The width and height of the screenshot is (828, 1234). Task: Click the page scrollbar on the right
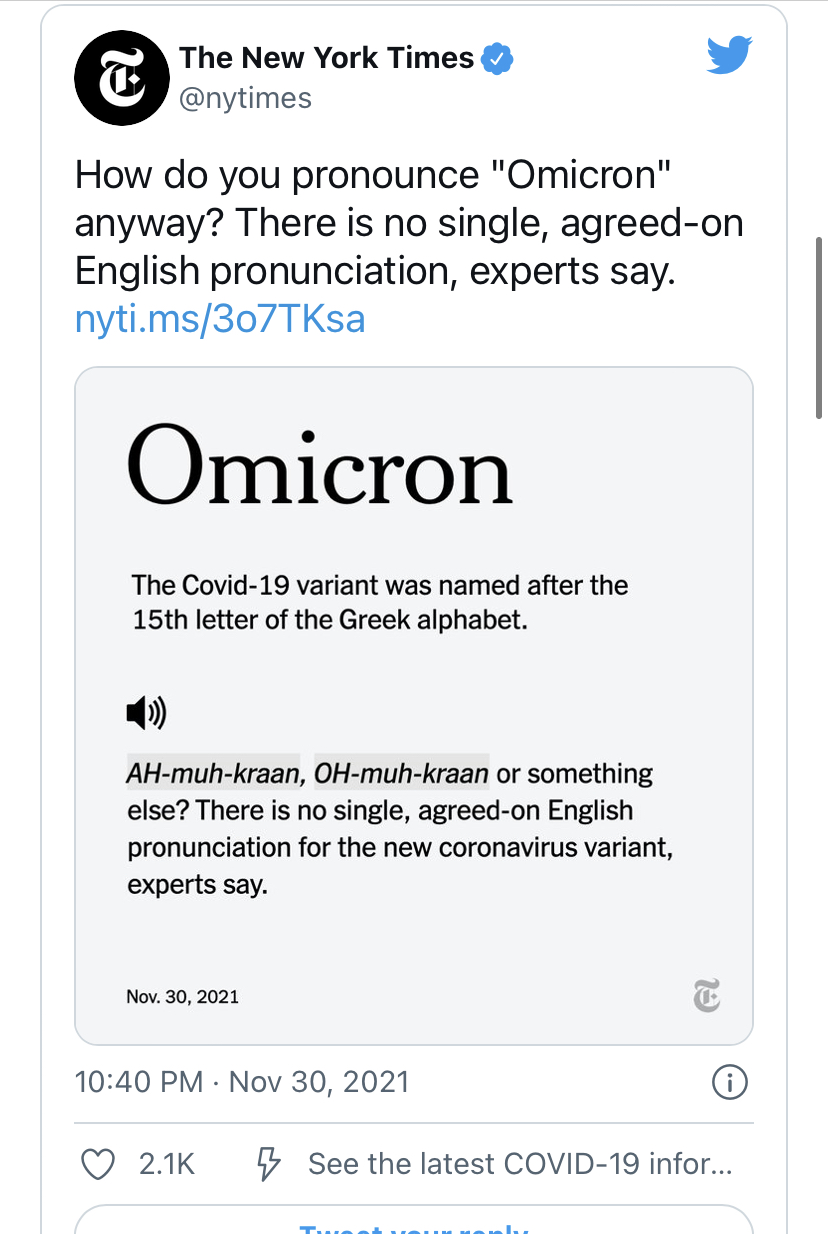pos(821,328)
